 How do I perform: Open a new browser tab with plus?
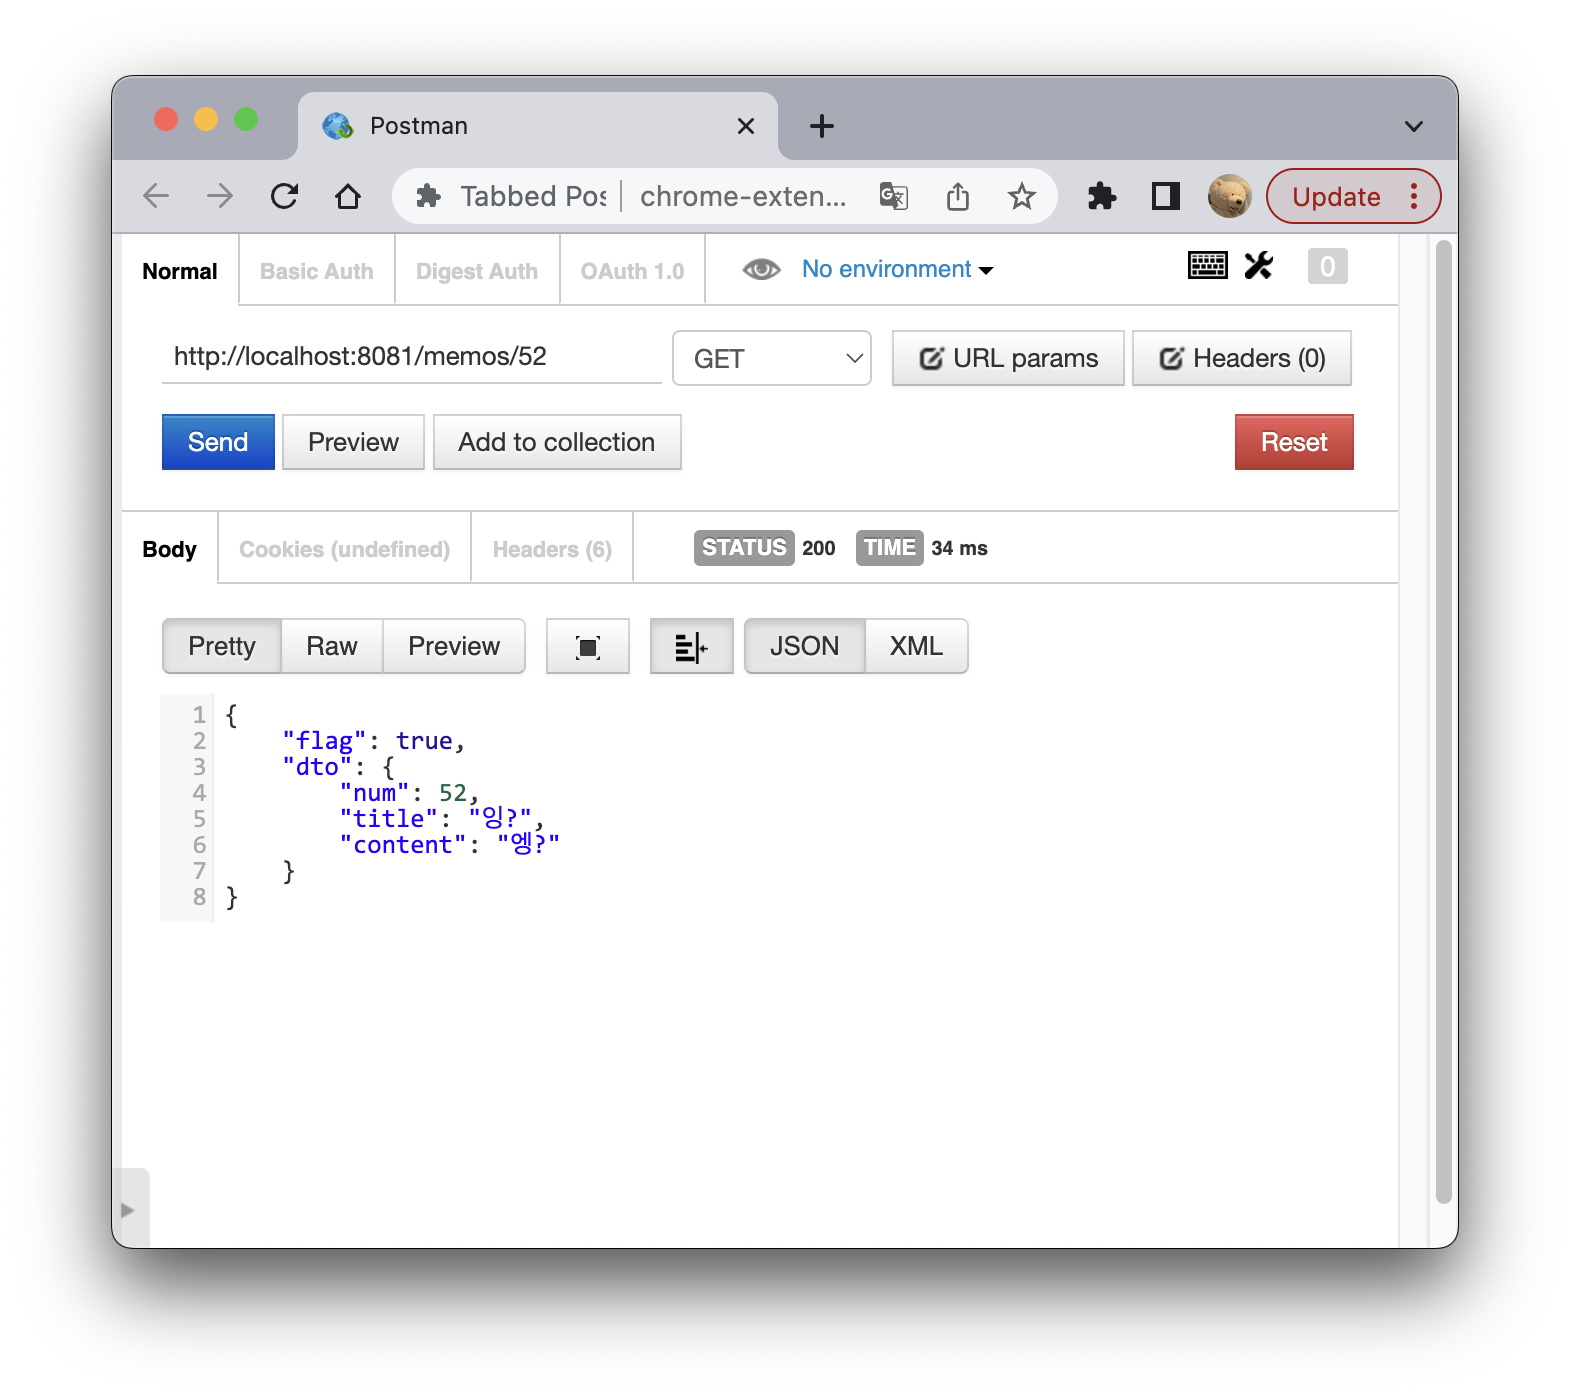[x=822, y=126]
